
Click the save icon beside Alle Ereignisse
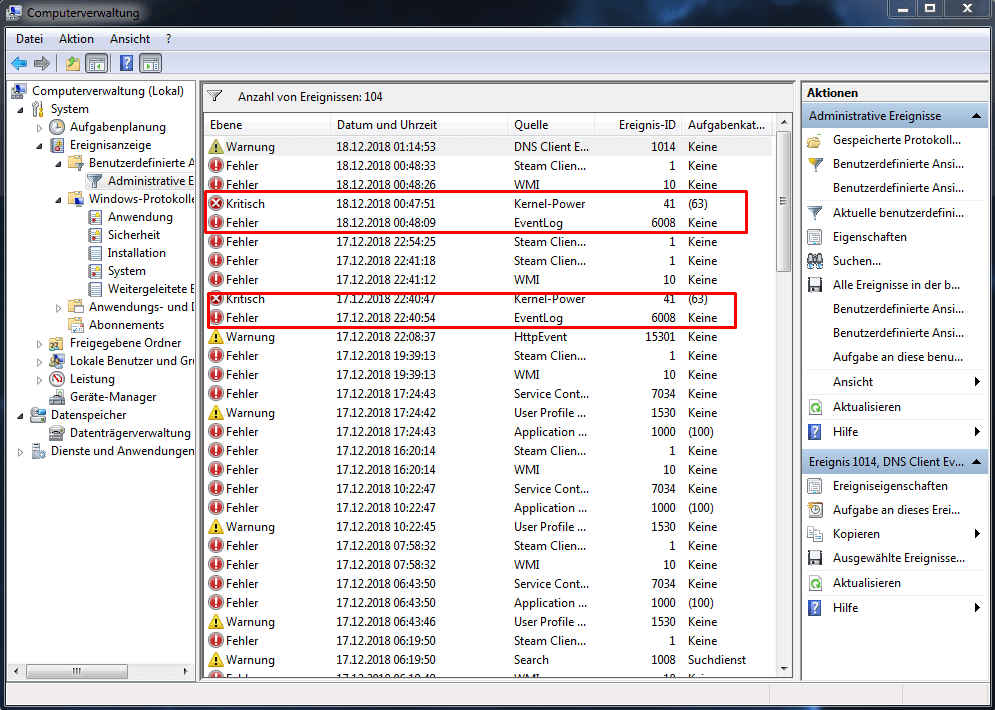click(x=815, y=285)
